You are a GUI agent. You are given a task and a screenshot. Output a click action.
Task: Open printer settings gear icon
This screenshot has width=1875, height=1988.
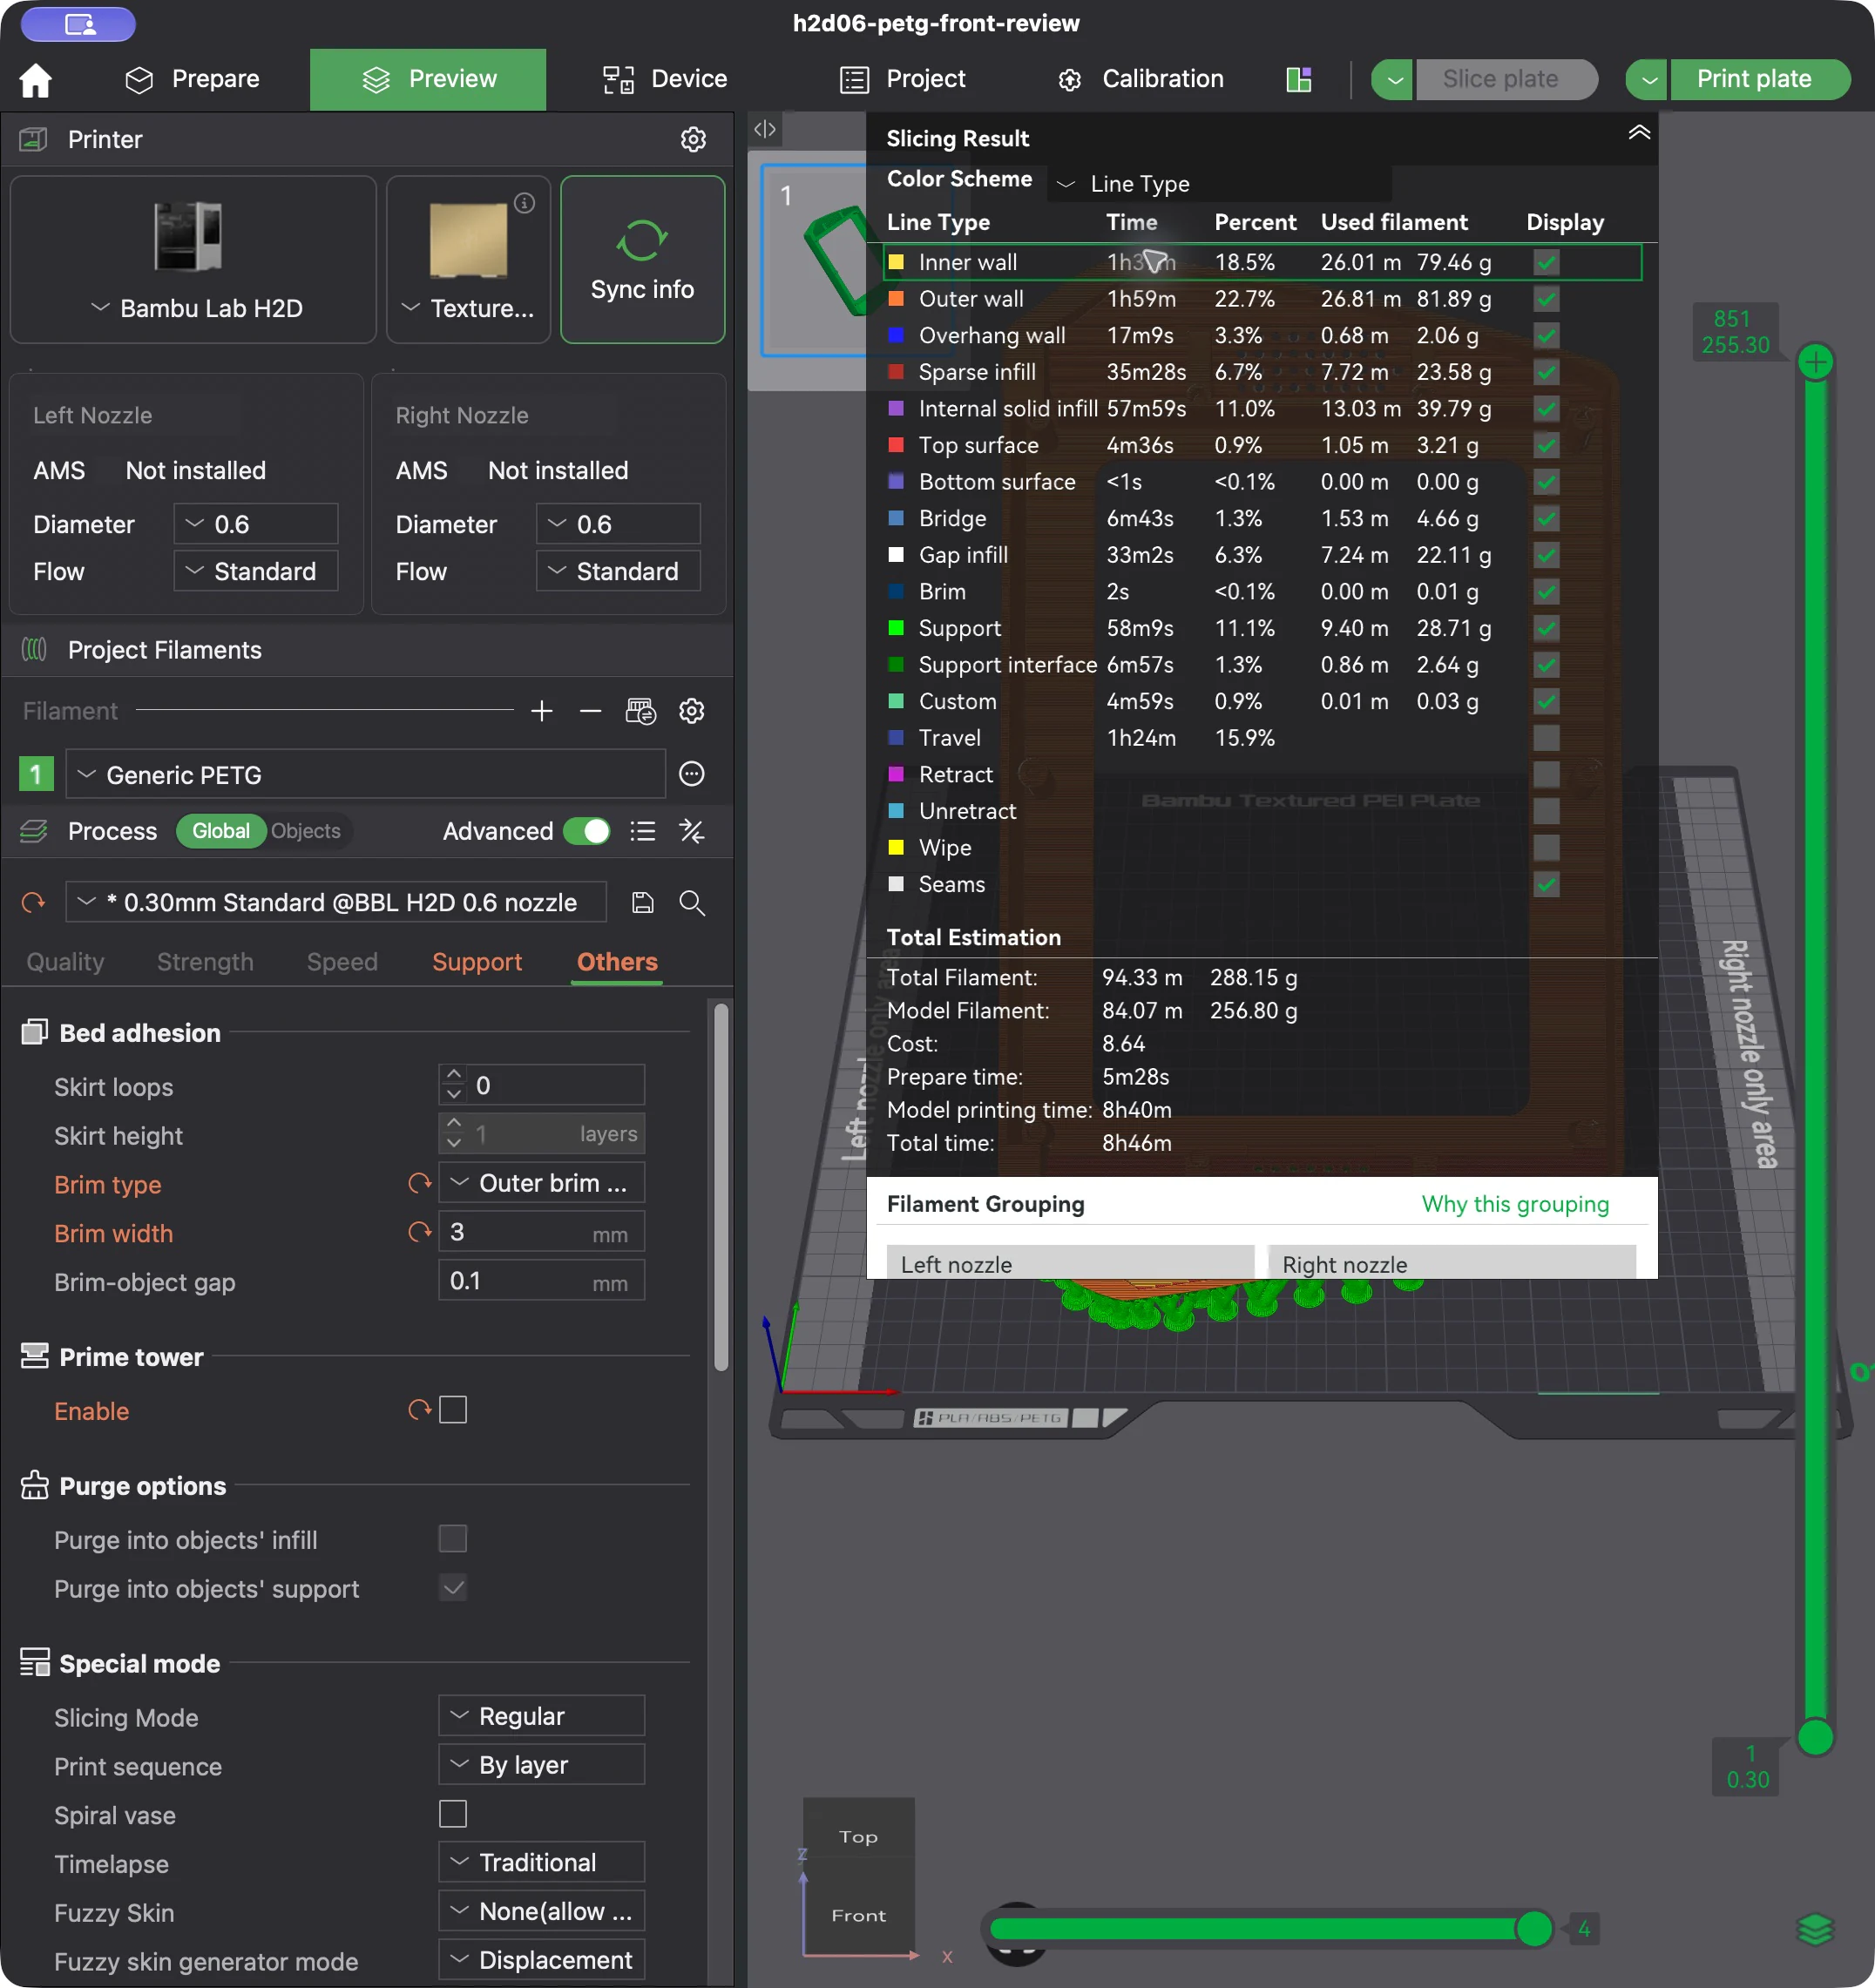(693, 139)
